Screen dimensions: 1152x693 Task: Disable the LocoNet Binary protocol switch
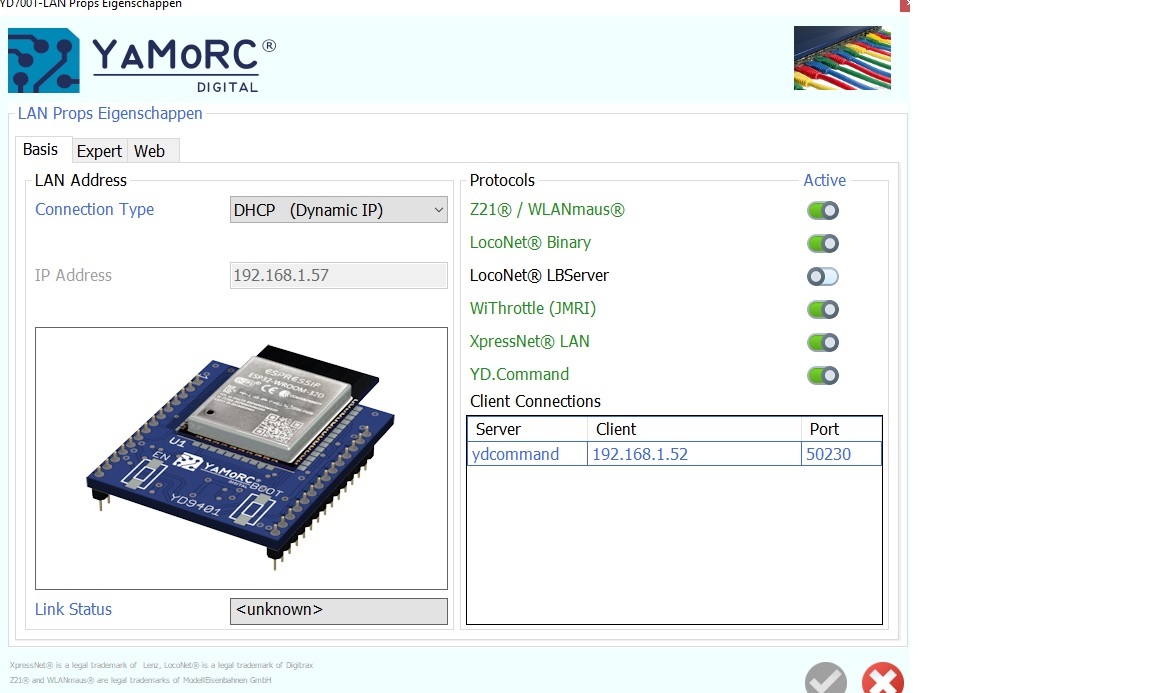point(823,243)
